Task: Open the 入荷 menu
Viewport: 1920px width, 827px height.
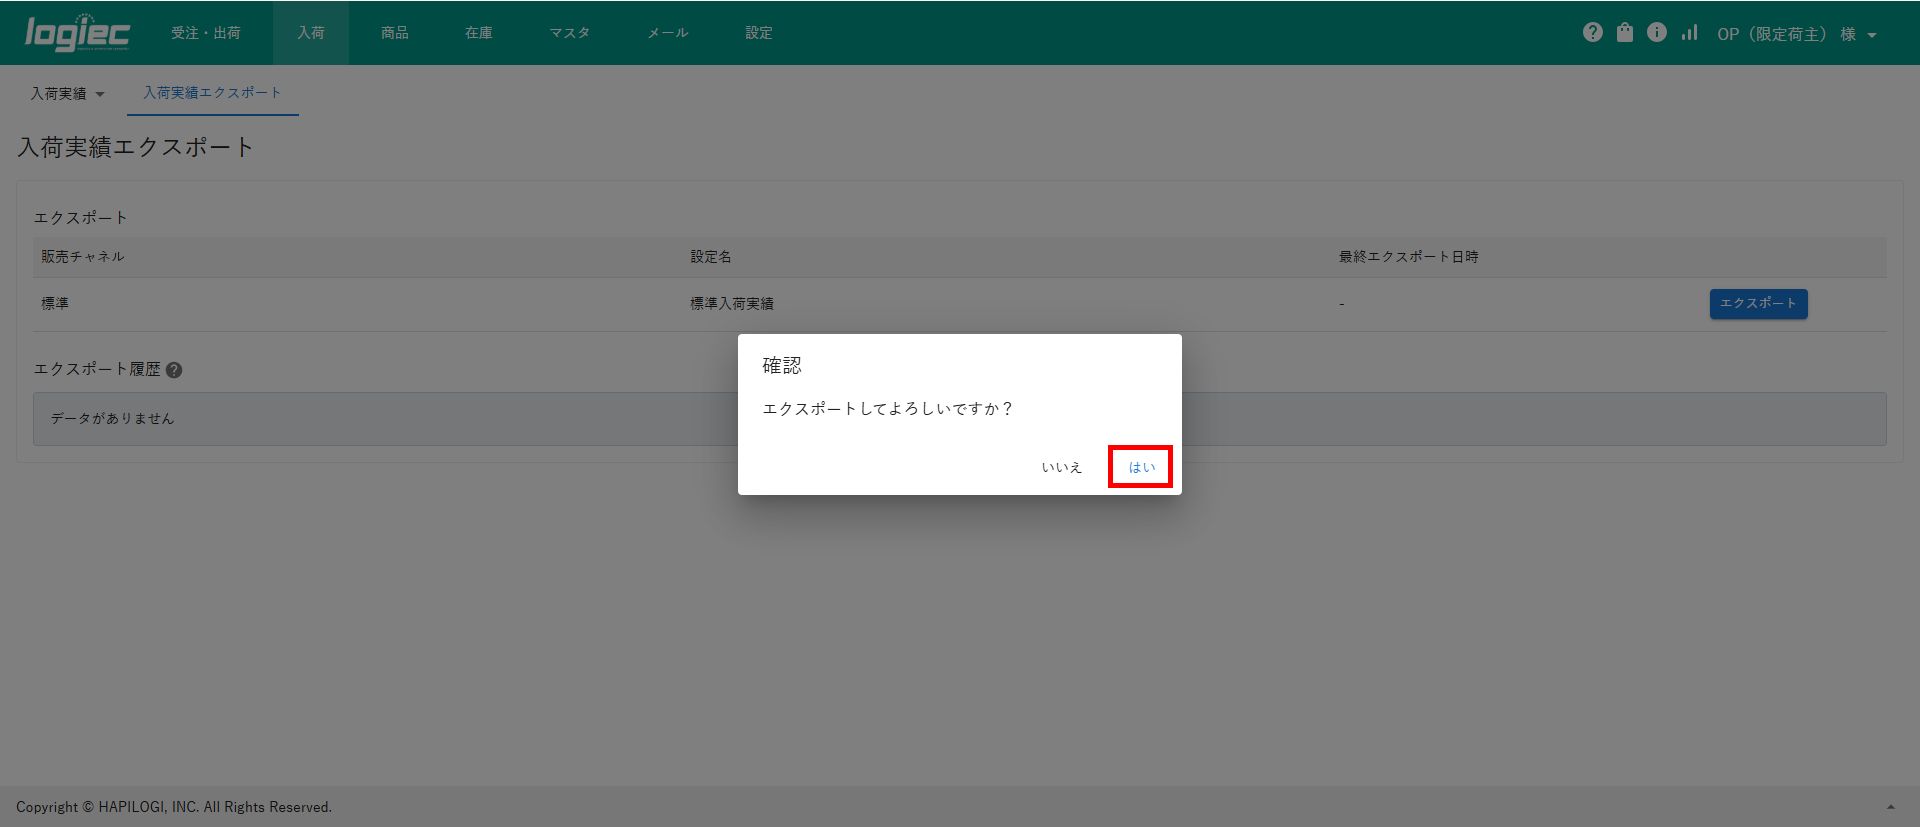Action: pyautogui.click(x=310, y=33)
